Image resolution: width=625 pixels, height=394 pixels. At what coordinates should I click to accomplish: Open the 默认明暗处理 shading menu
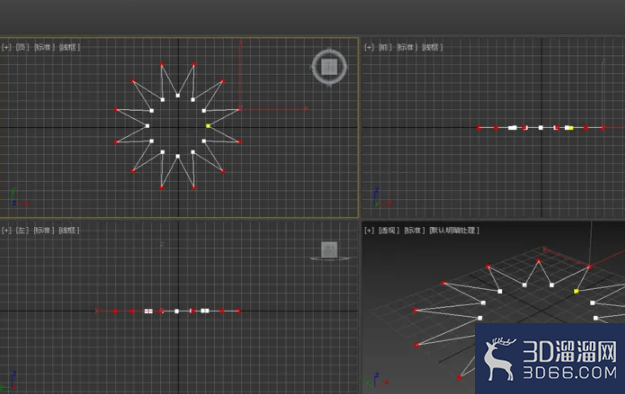[454, 230]
